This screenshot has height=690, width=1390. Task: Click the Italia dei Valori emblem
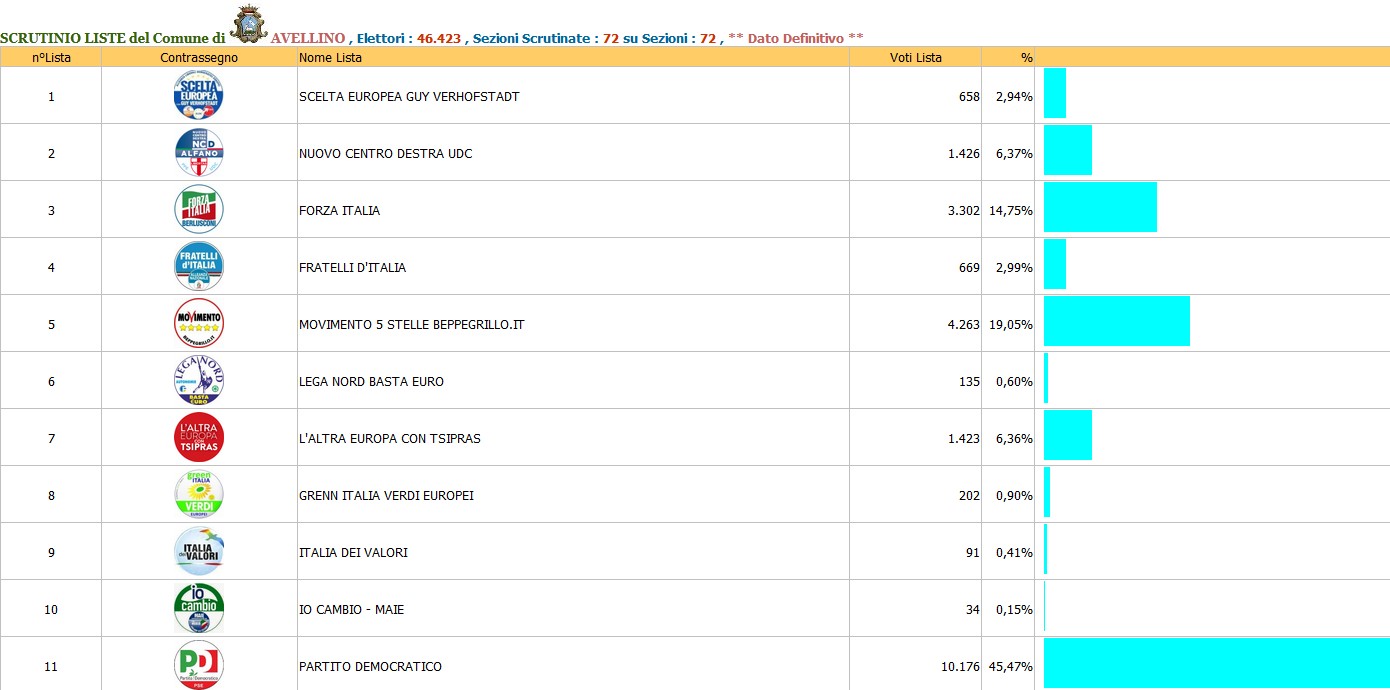tap(199, 551)
